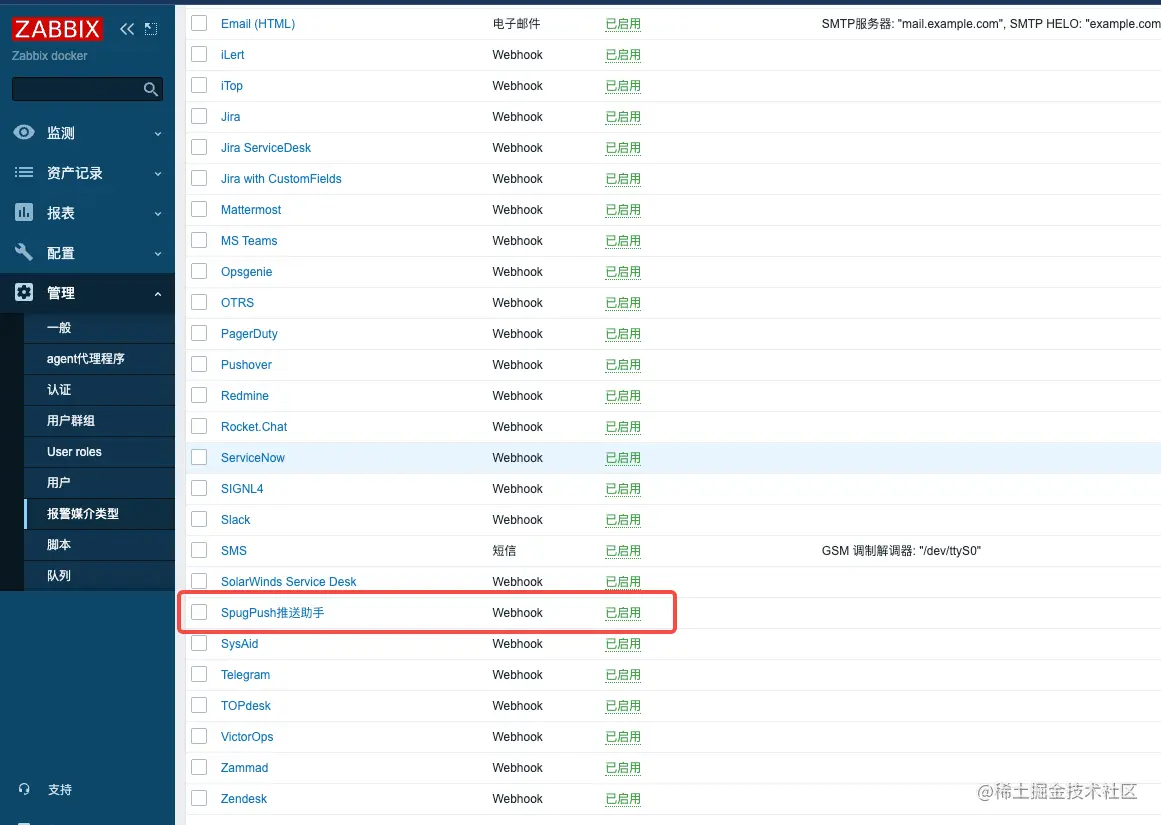The width and height of the screenshot is (1161, 825).
Task: Open the VictorOps media type
Action: tap(247, 737)
